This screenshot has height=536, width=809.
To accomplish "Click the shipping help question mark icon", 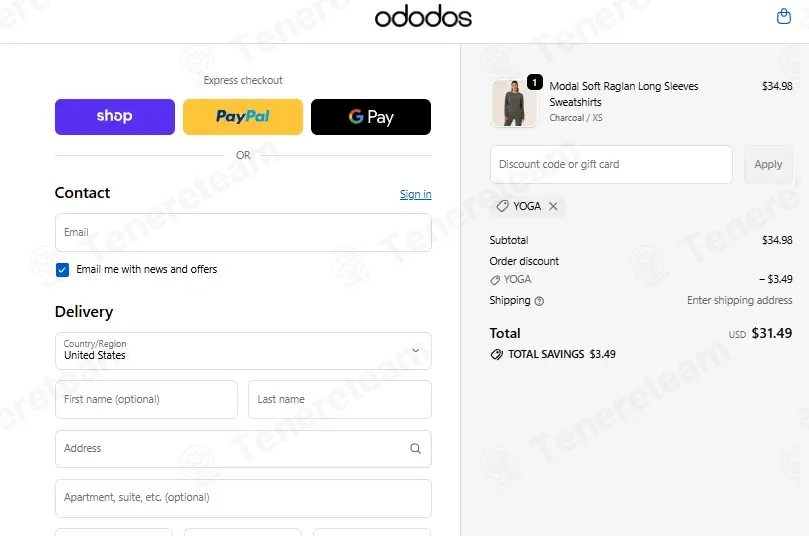I will (x=539, y=301).
